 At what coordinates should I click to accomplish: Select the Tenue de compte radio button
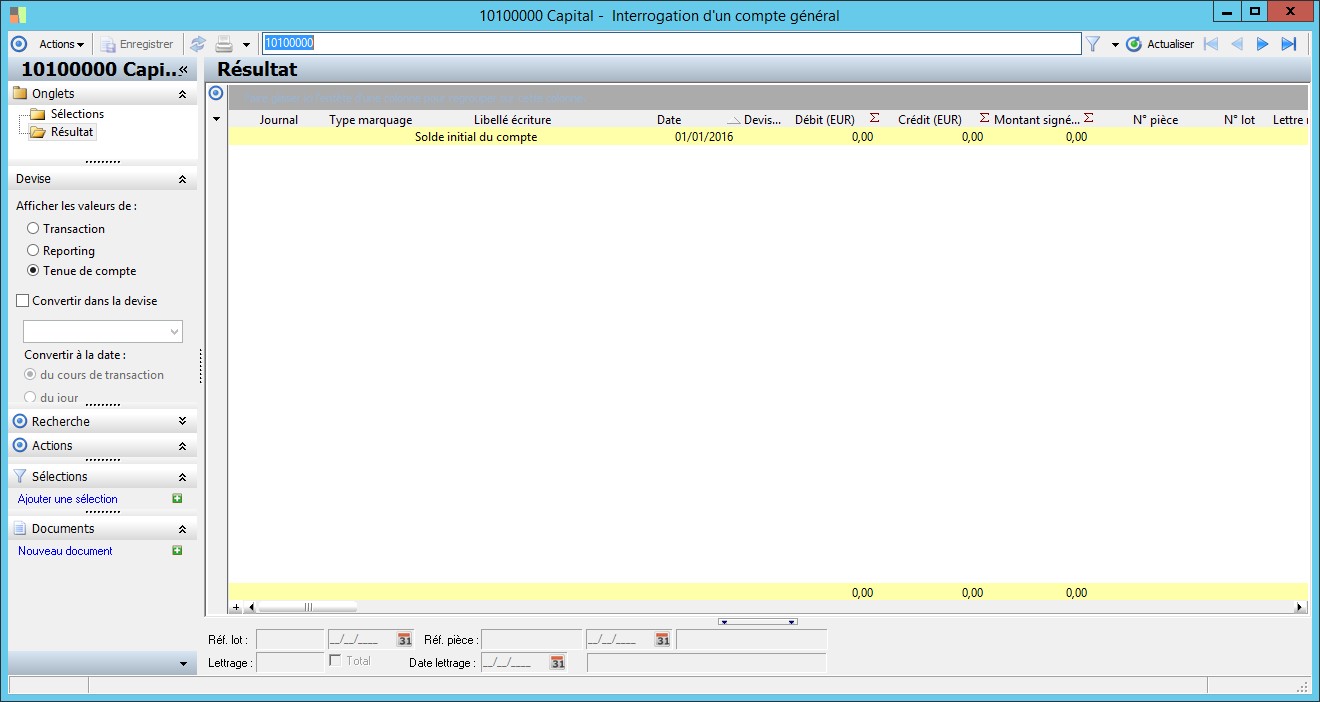coord(33,271)
